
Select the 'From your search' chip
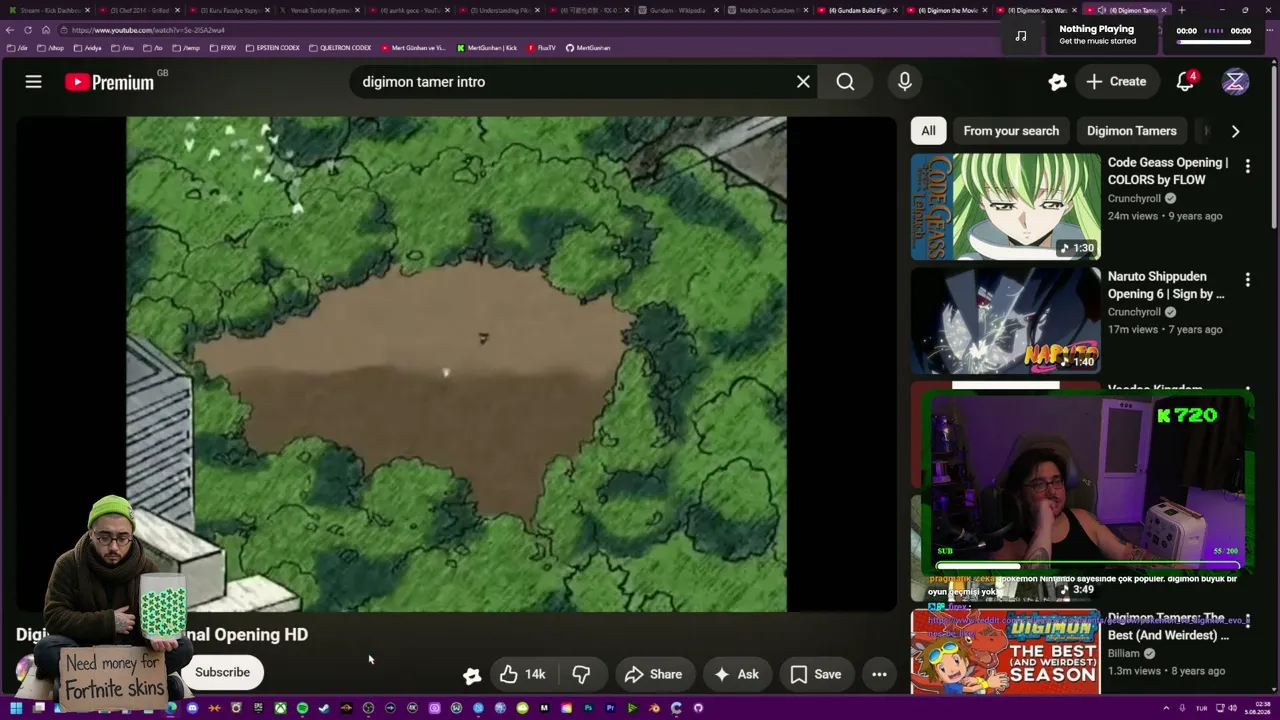click(x=1011, y=131)
